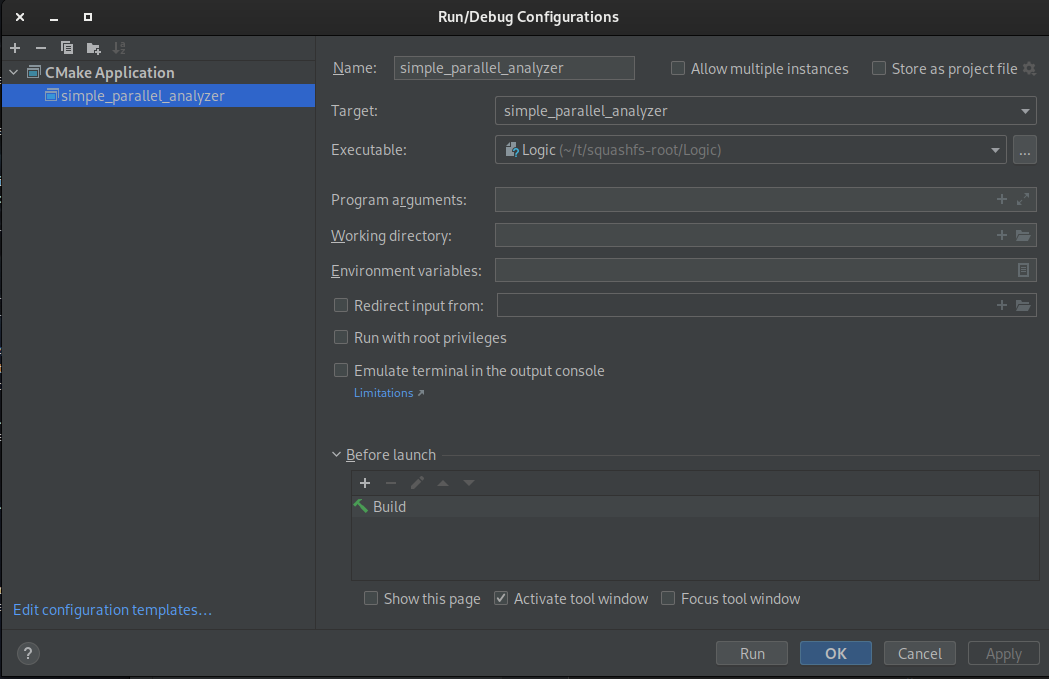Image resolution: width=1049 pixels, height=679 pixels.
Task: Browse executable with the ellipsis button
Action: pos(1024,150)
